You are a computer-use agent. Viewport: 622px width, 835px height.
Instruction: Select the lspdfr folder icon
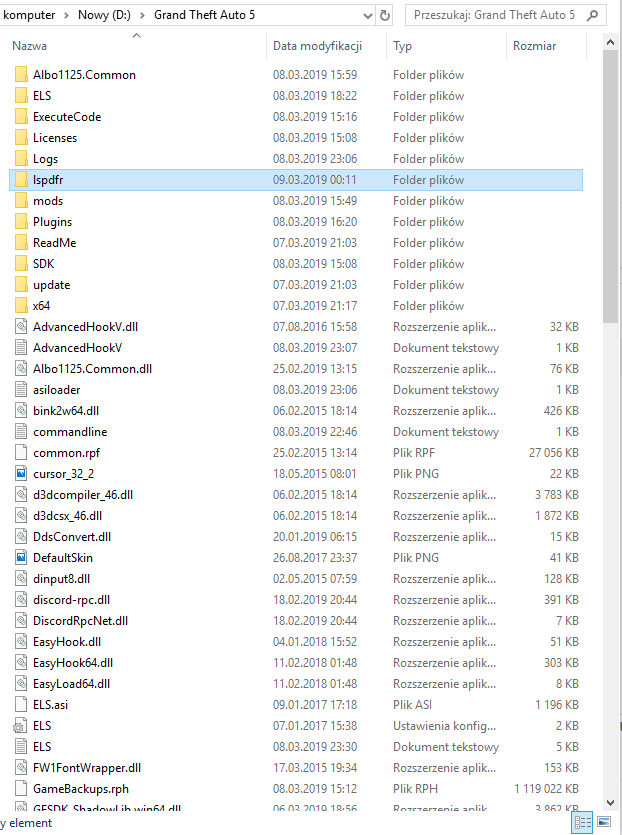coord(21,180)
